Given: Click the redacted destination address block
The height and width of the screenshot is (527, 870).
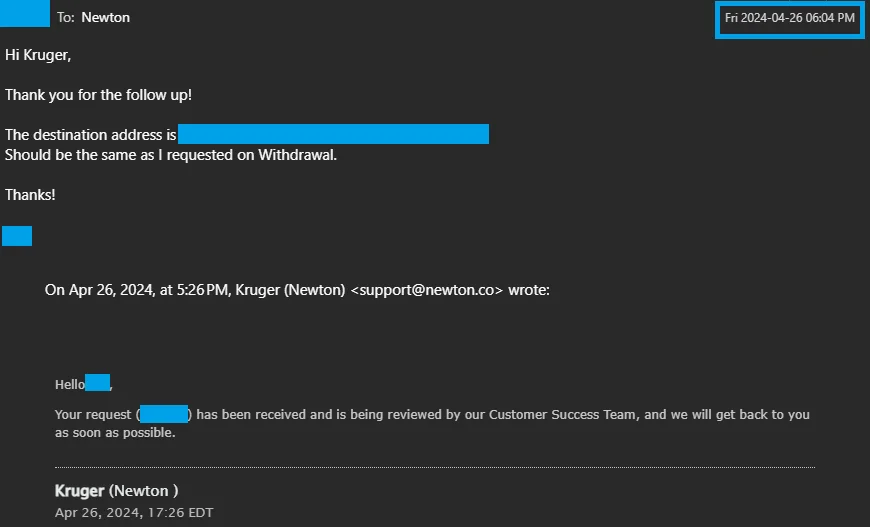Looking at the screenshot, I should [x=333, y=135].
